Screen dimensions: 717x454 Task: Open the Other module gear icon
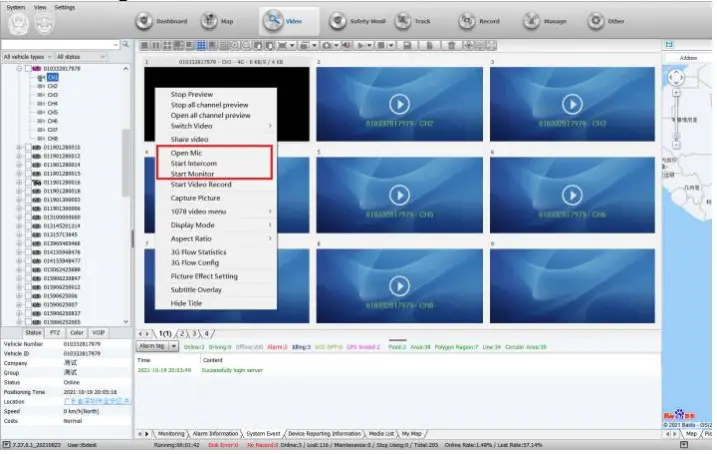pyautogui.click(x=596, y=21)
